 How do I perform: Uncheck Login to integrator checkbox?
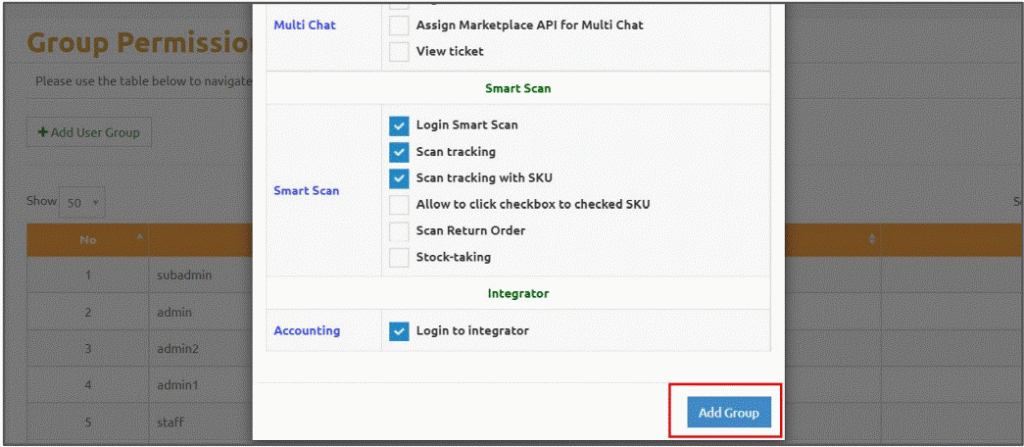tap(399, 331)
